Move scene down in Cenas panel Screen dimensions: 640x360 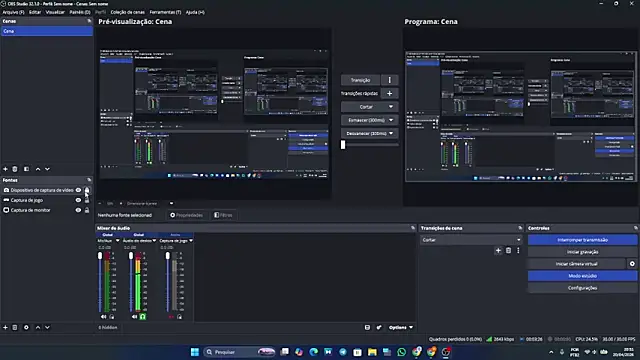tap(47, 169)
